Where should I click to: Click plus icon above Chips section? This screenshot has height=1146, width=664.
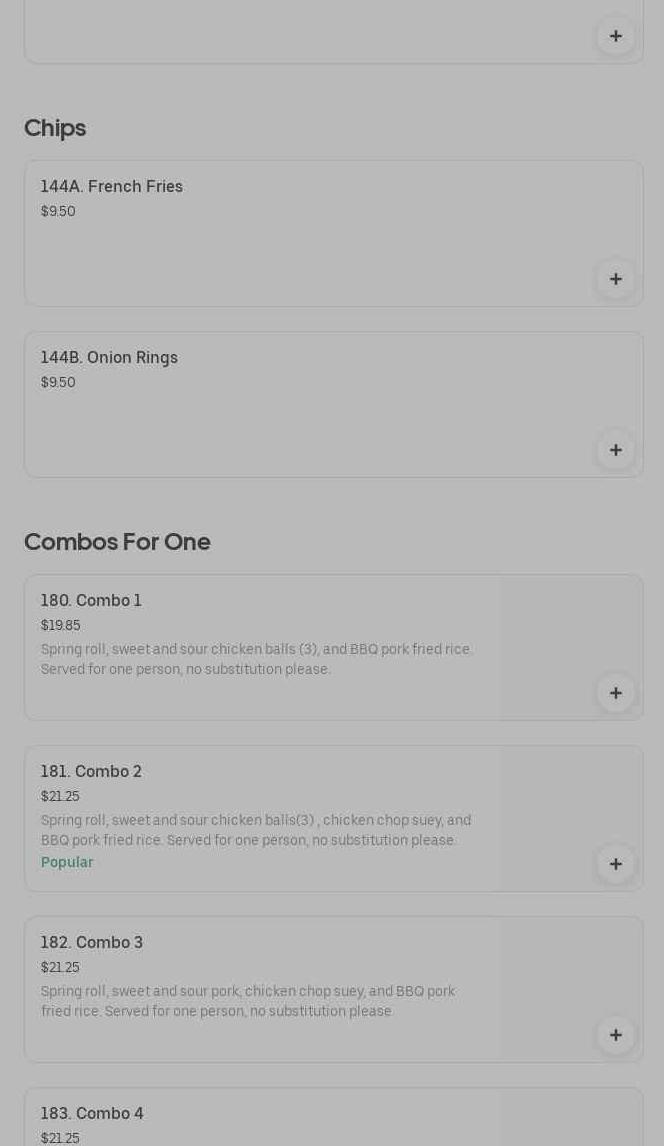click(x=615, y=36)
